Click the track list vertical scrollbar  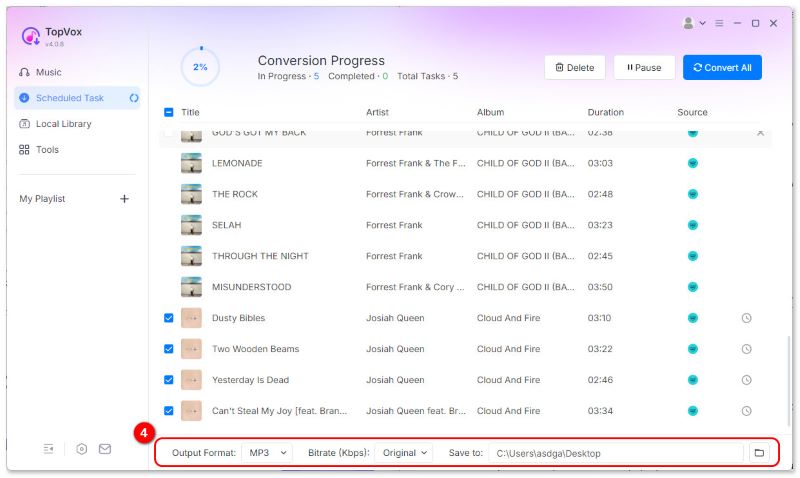coord(788,380)
